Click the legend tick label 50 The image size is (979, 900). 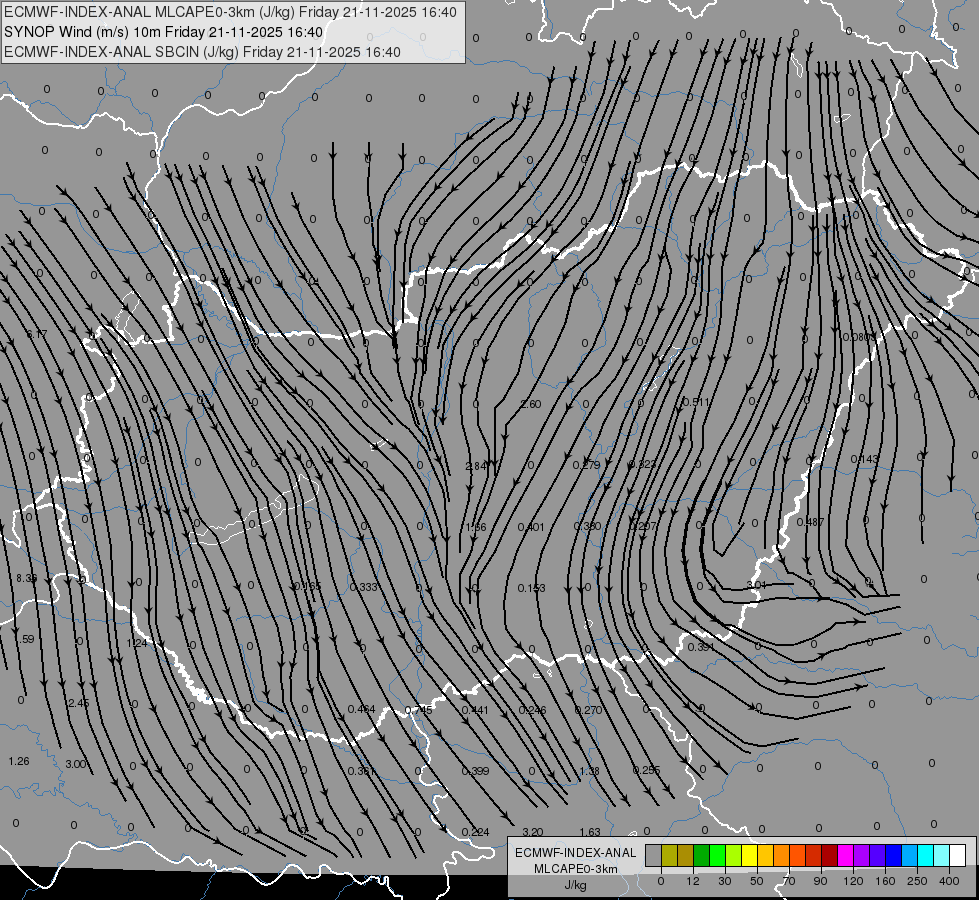[x=756, y=881]
